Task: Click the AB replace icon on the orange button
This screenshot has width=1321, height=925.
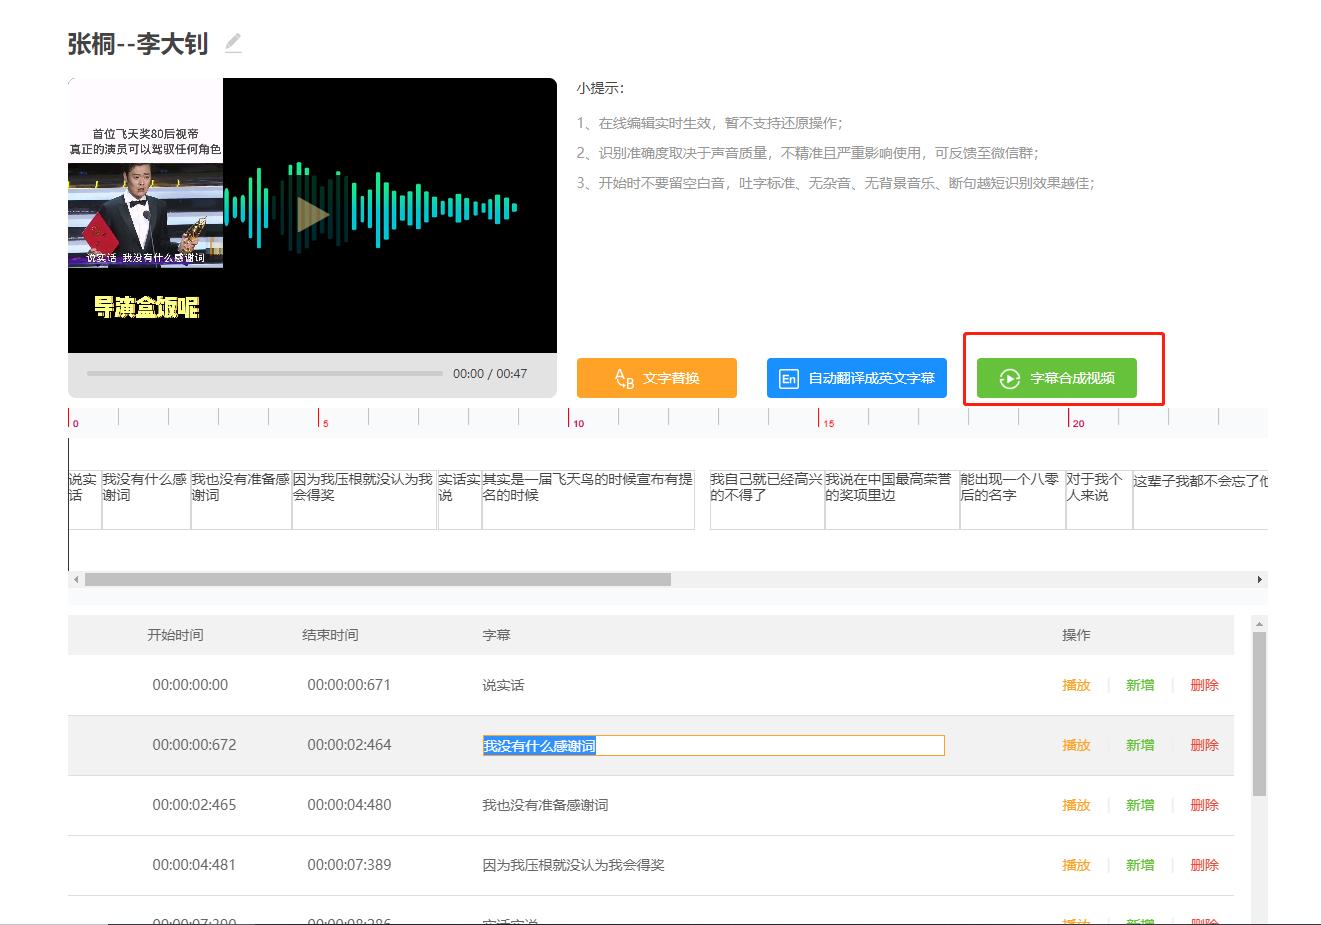Action: (x=623, y=378)
